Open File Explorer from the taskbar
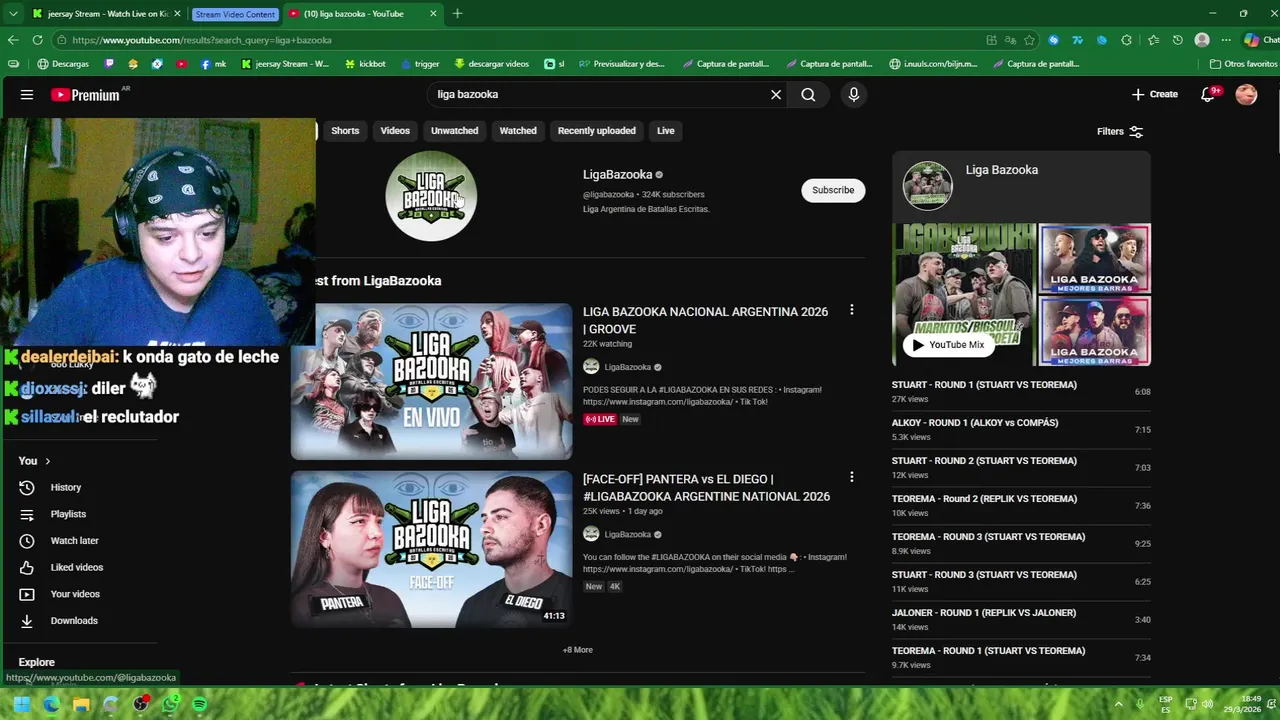1280x720 pixels. (x=81, y=705)
